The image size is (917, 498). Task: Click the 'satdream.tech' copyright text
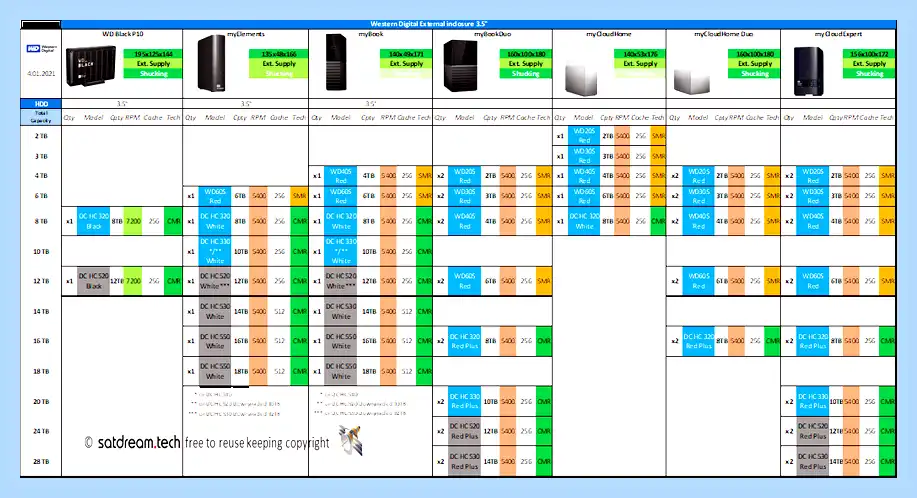139,442
